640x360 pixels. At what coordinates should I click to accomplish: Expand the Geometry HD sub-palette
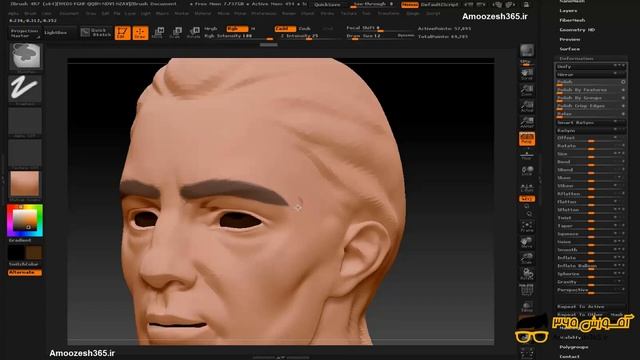coord(577,30)
